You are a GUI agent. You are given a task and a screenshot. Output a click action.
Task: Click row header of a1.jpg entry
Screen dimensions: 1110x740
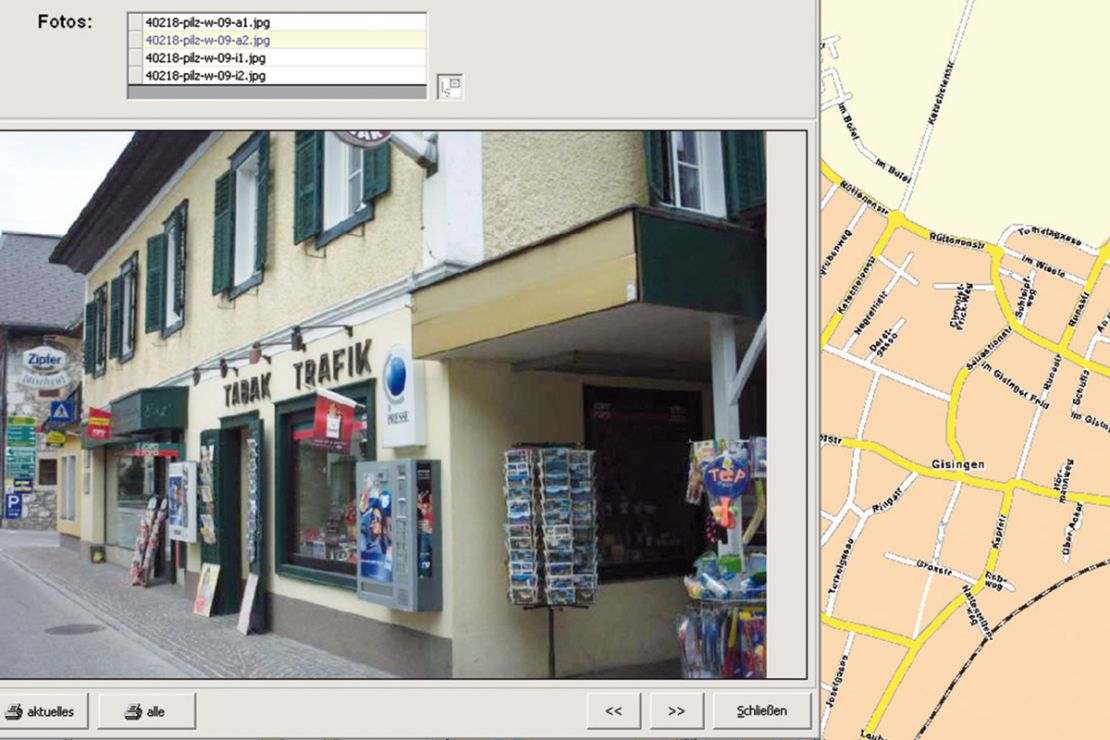click(x=135, y=22)
